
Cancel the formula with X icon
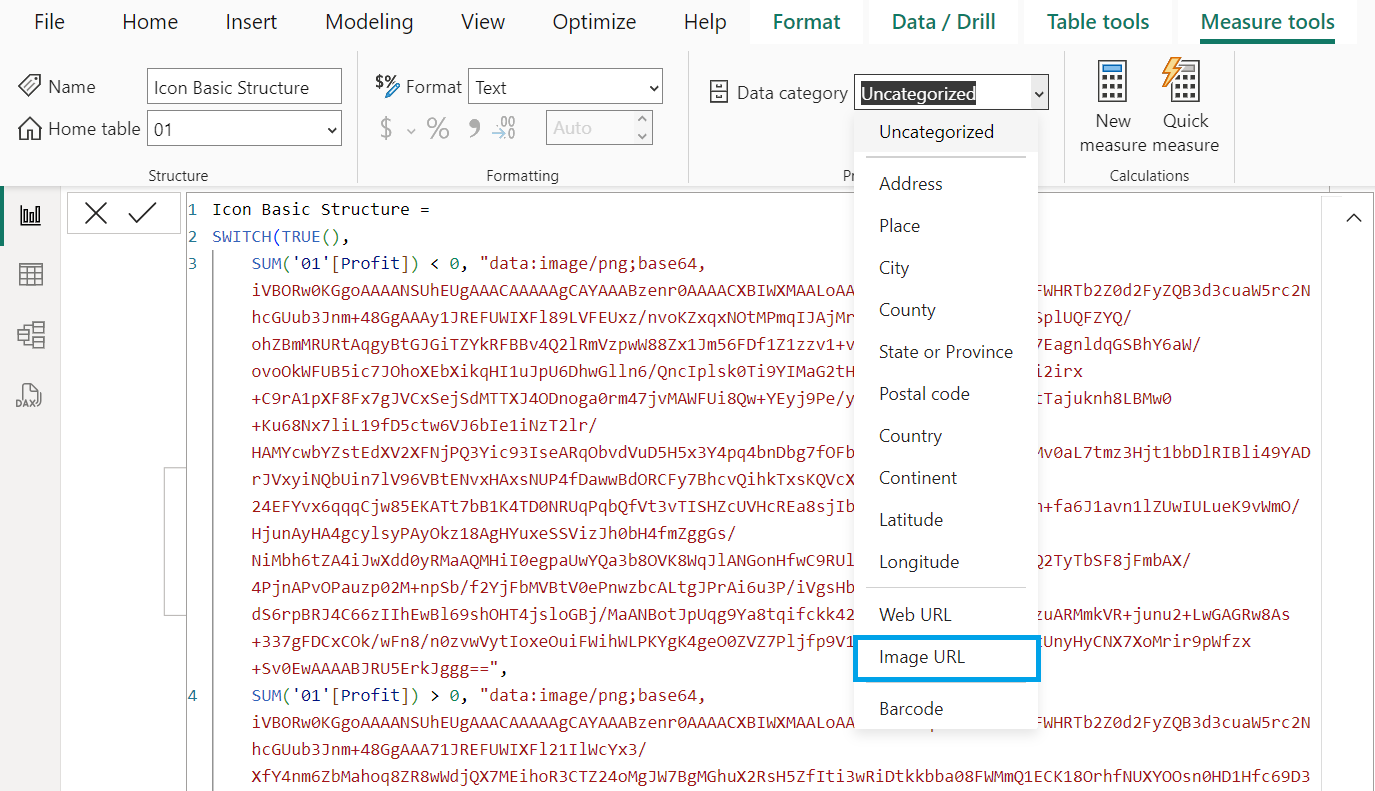(x=96, y=213)
